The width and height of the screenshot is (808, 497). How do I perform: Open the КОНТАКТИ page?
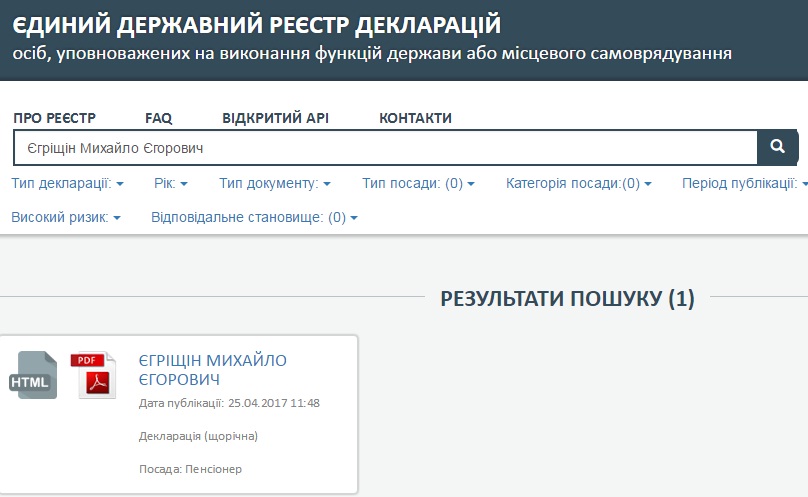click(x=415, y=118)
